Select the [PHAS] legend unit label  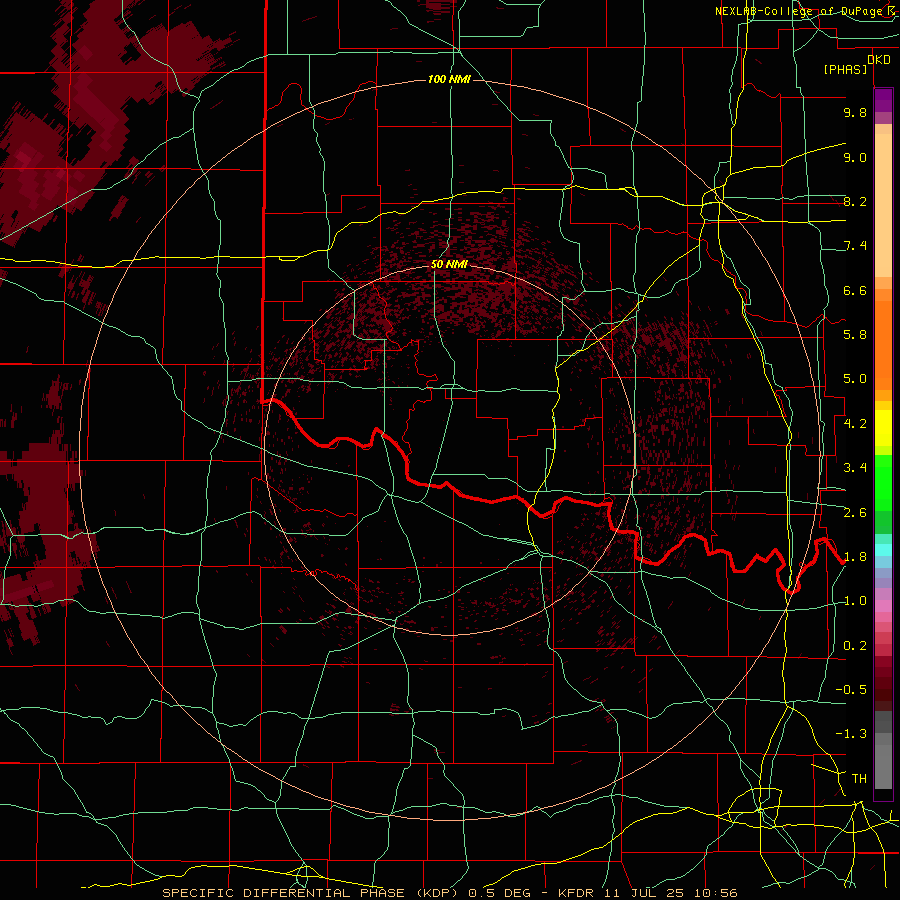[845, 70]
